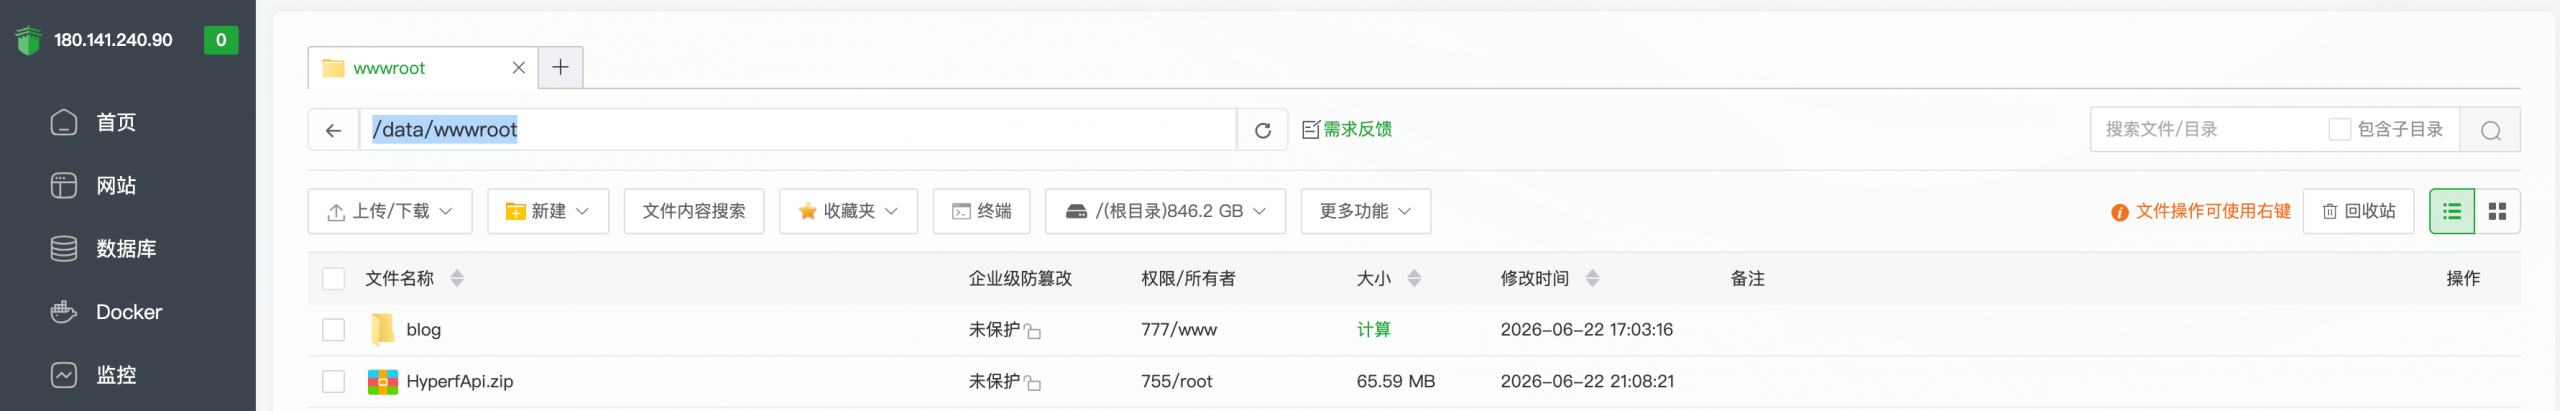Click the orange info icon near right-click hint
This screenshot has height=411, width=2560.
point(2119,212)
